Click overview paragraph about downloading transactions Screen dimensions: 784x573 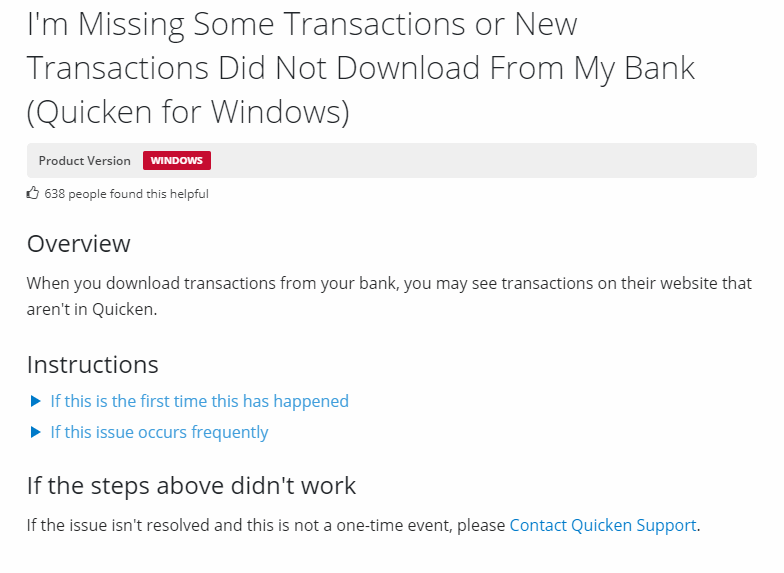point(389,283)
